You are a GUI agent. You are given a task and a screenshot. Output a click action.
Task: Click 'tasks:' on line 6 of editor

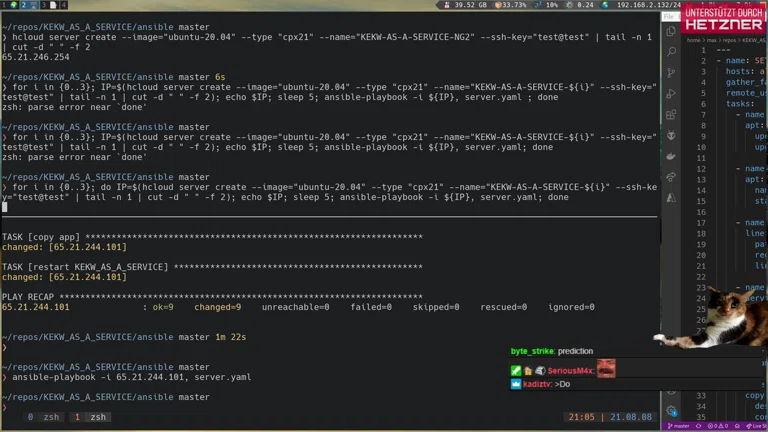741,104
